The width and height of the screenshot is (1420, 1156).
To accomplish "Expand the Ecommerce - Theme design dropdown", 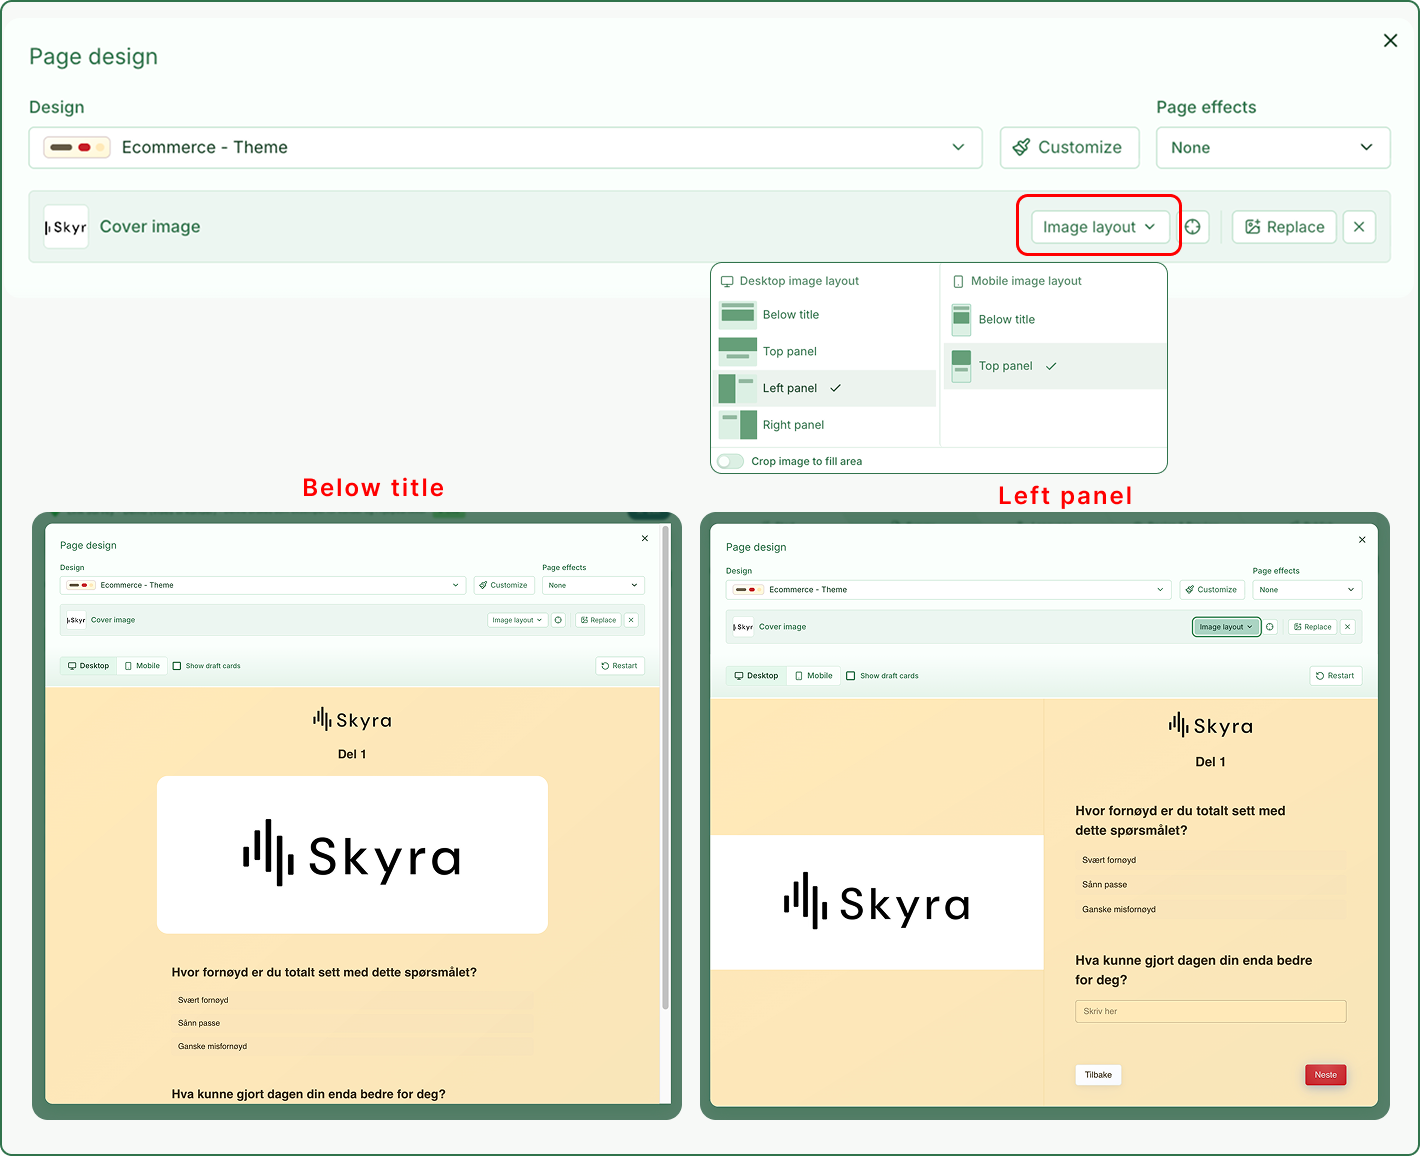I will (505, 147).
